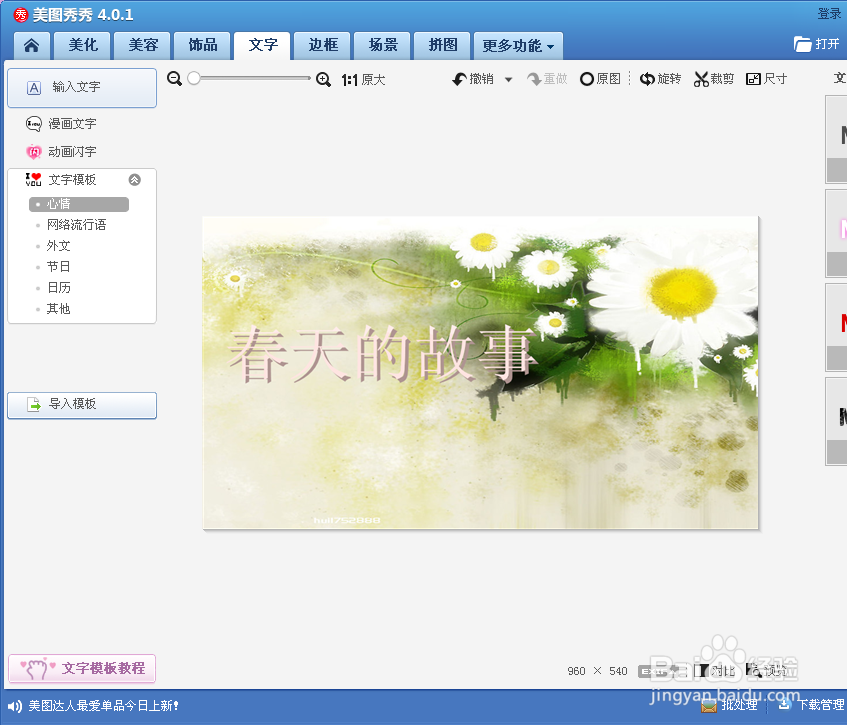View the 原图 original image

pyautogui.click(x=600, y=78)
